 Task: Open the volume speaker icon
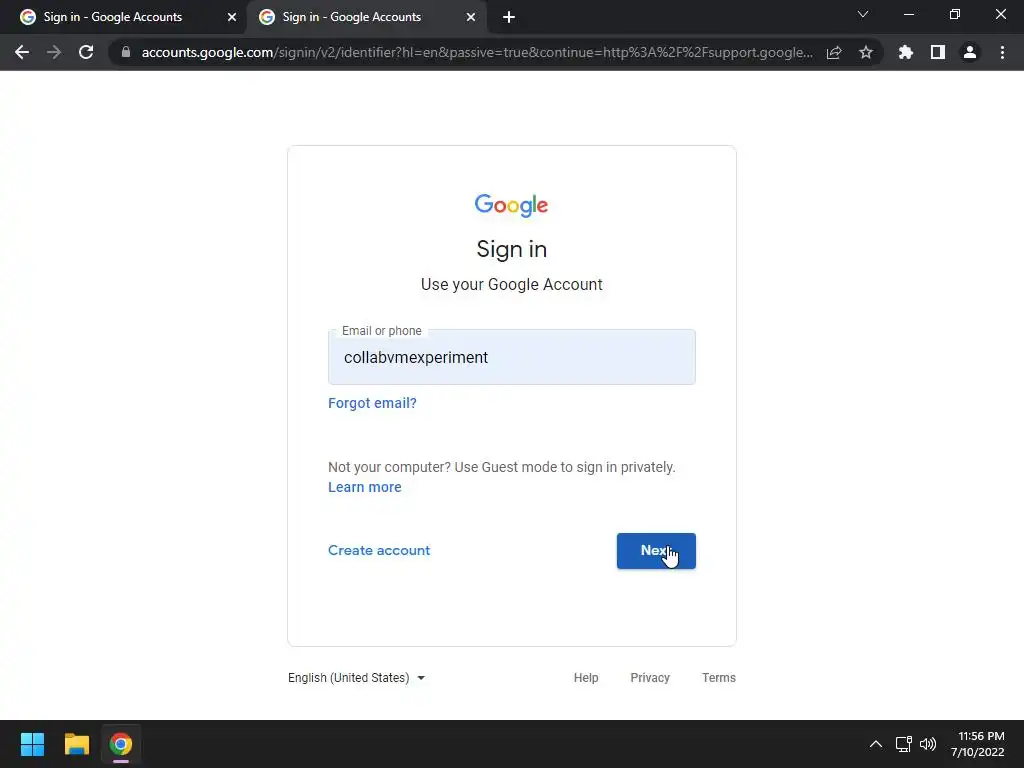coord(928,744)
